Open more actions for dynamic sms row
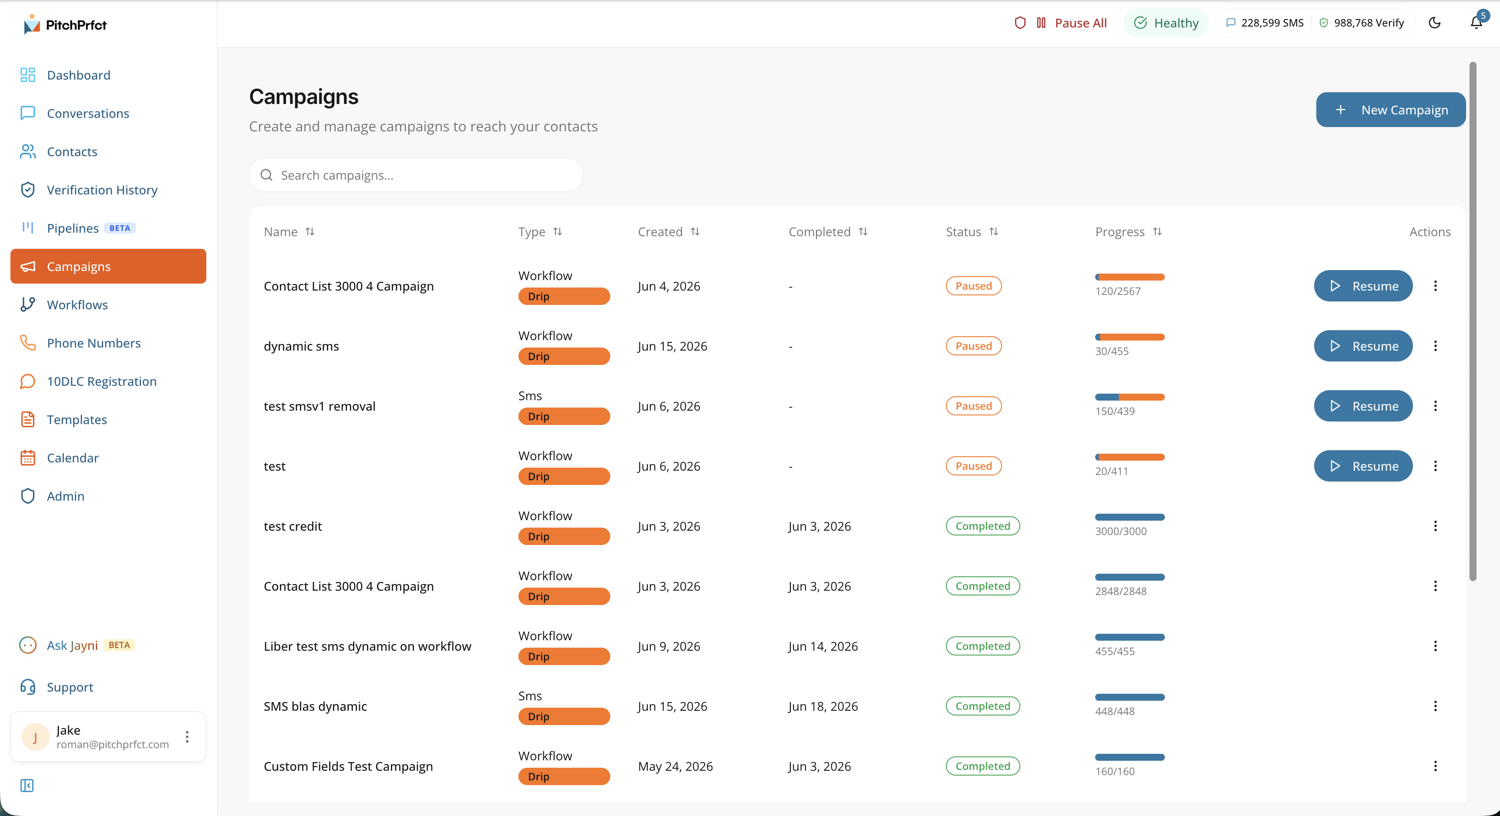Viewport: 1500px width, 816px height. pyautogui.click(x=1435, y=346)
